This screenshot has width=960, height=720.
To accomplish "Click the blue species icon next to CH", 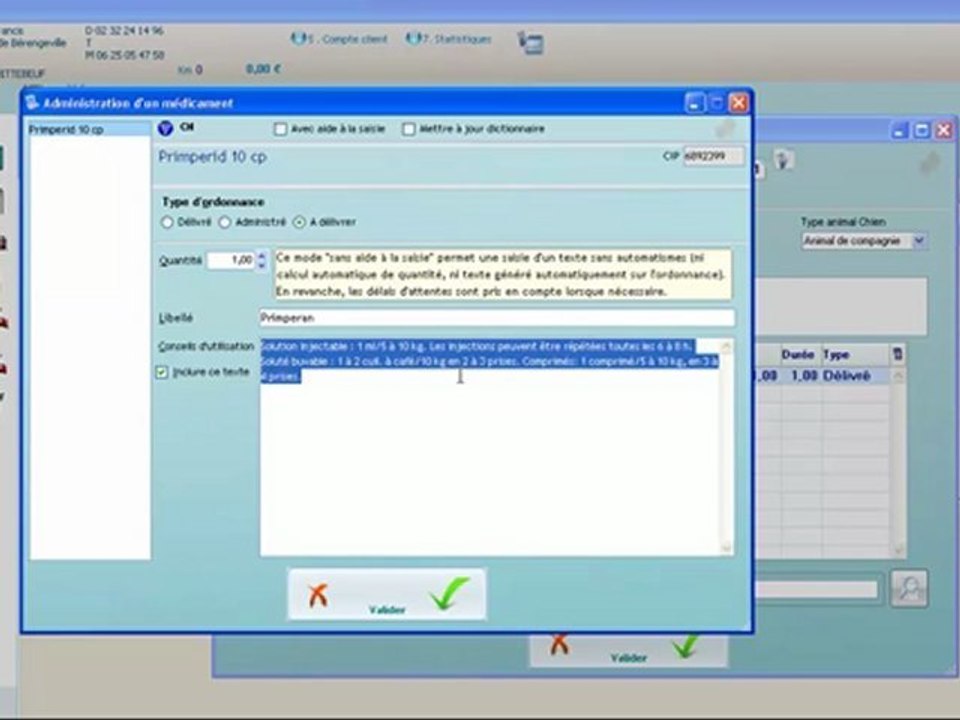I will 165,129.
